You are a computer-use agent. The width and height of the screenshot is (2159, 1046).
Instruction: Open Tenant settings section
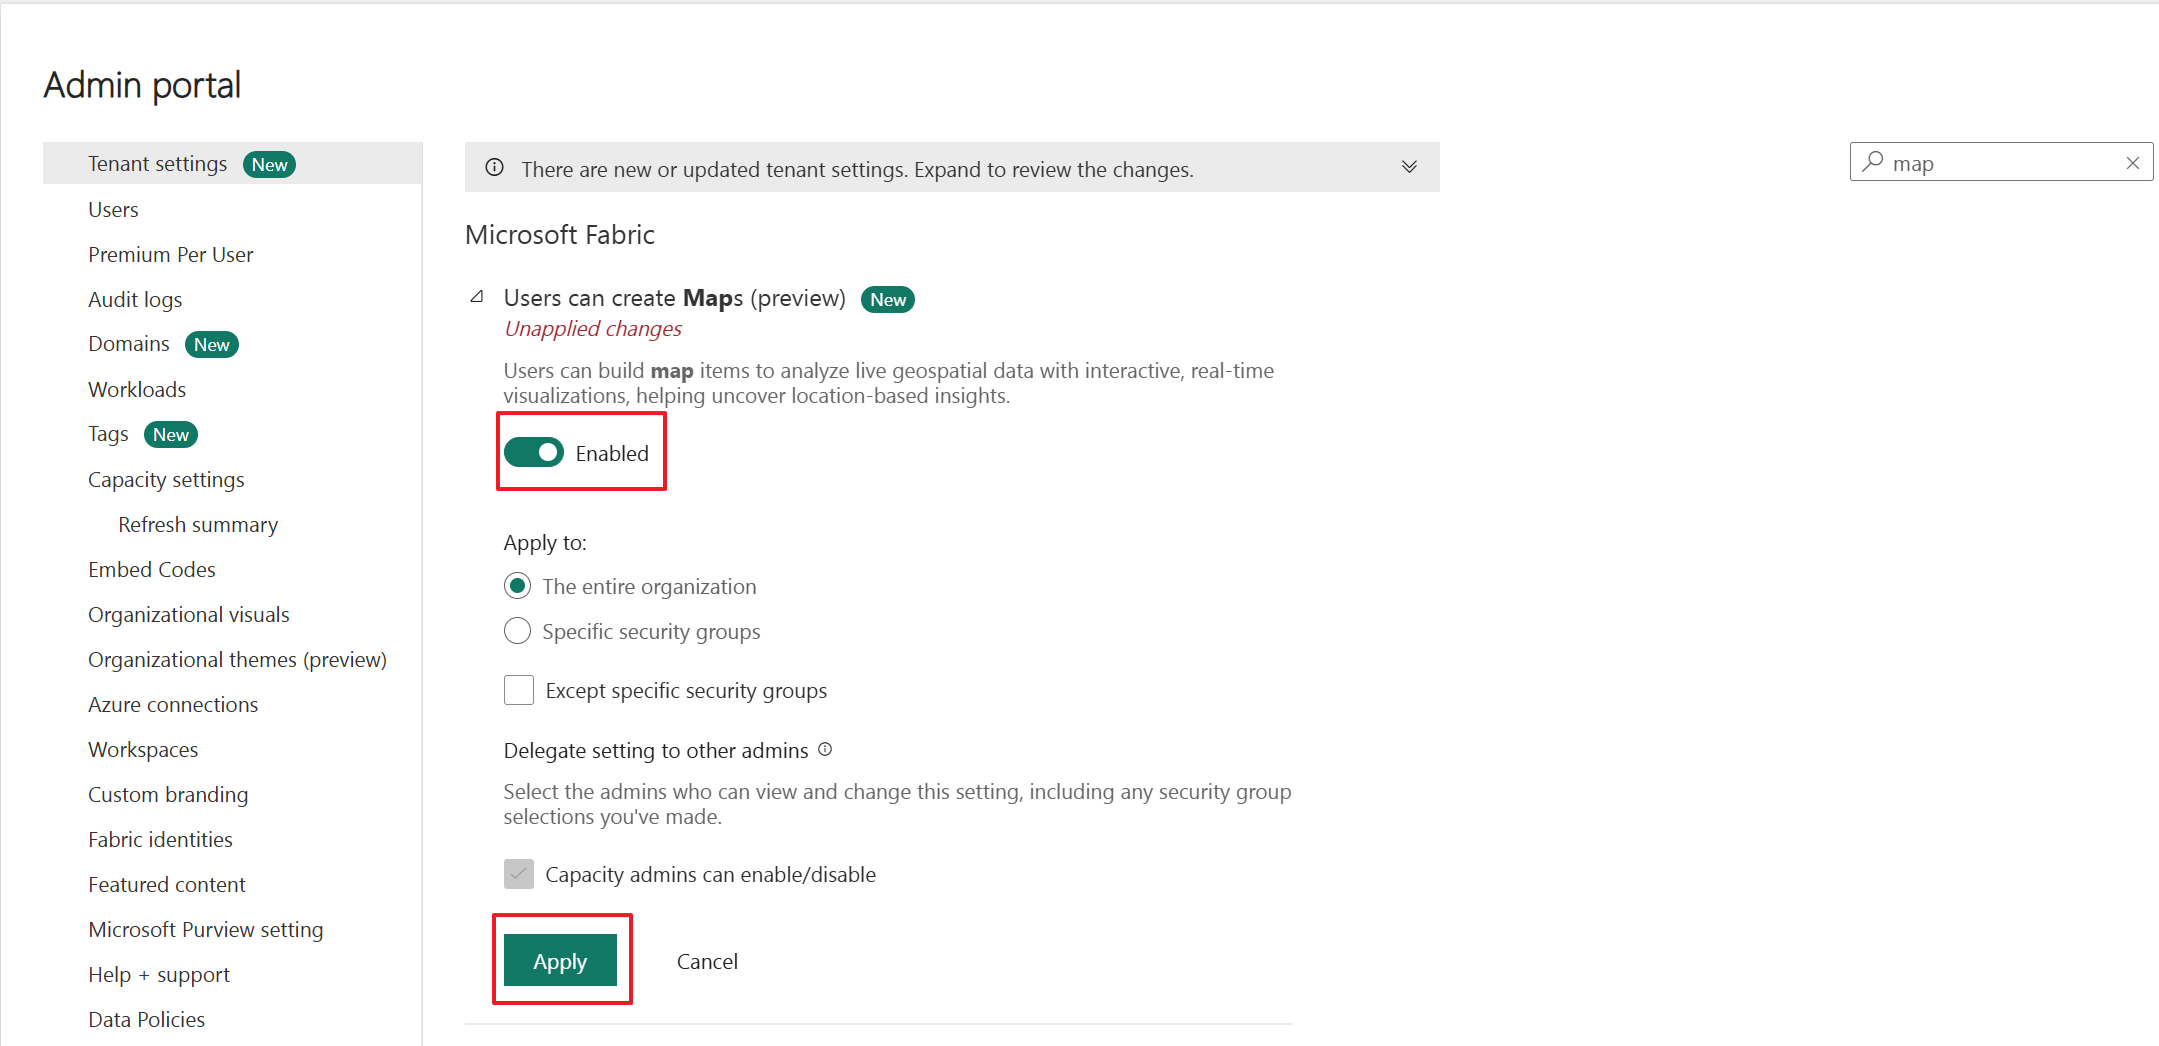point(158,163)
